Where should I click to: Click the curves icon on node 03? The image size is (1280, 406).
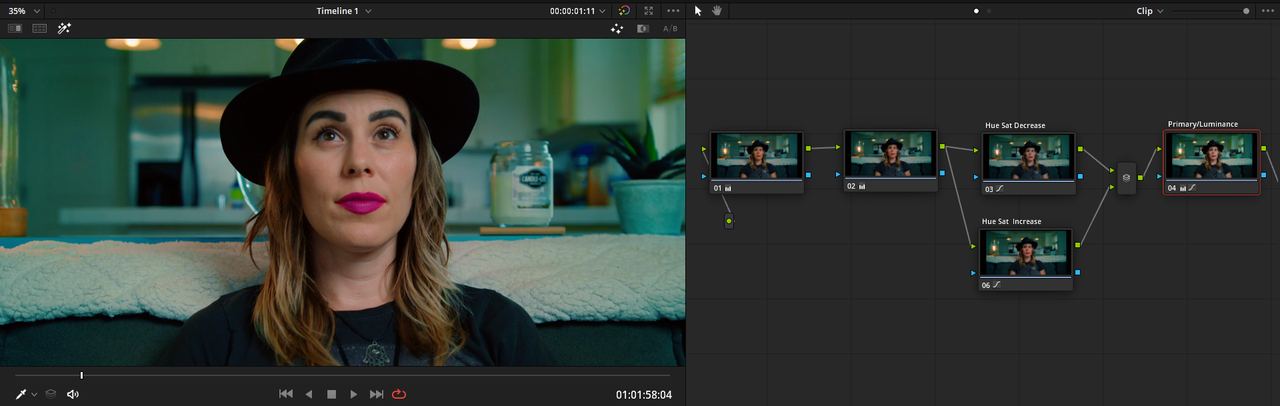(x=998, y=188)
